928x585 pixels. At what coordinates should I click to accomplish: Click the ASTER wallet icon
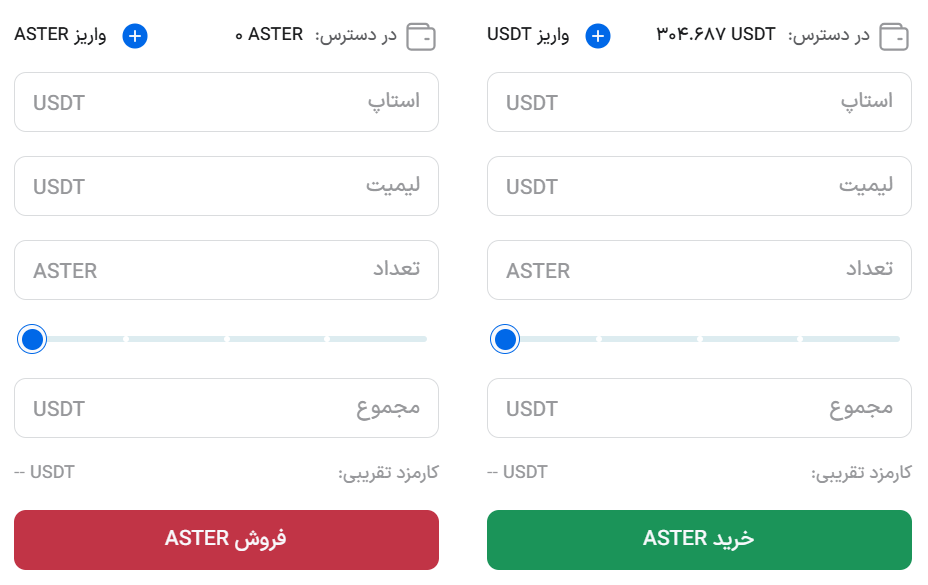(421, 37)
